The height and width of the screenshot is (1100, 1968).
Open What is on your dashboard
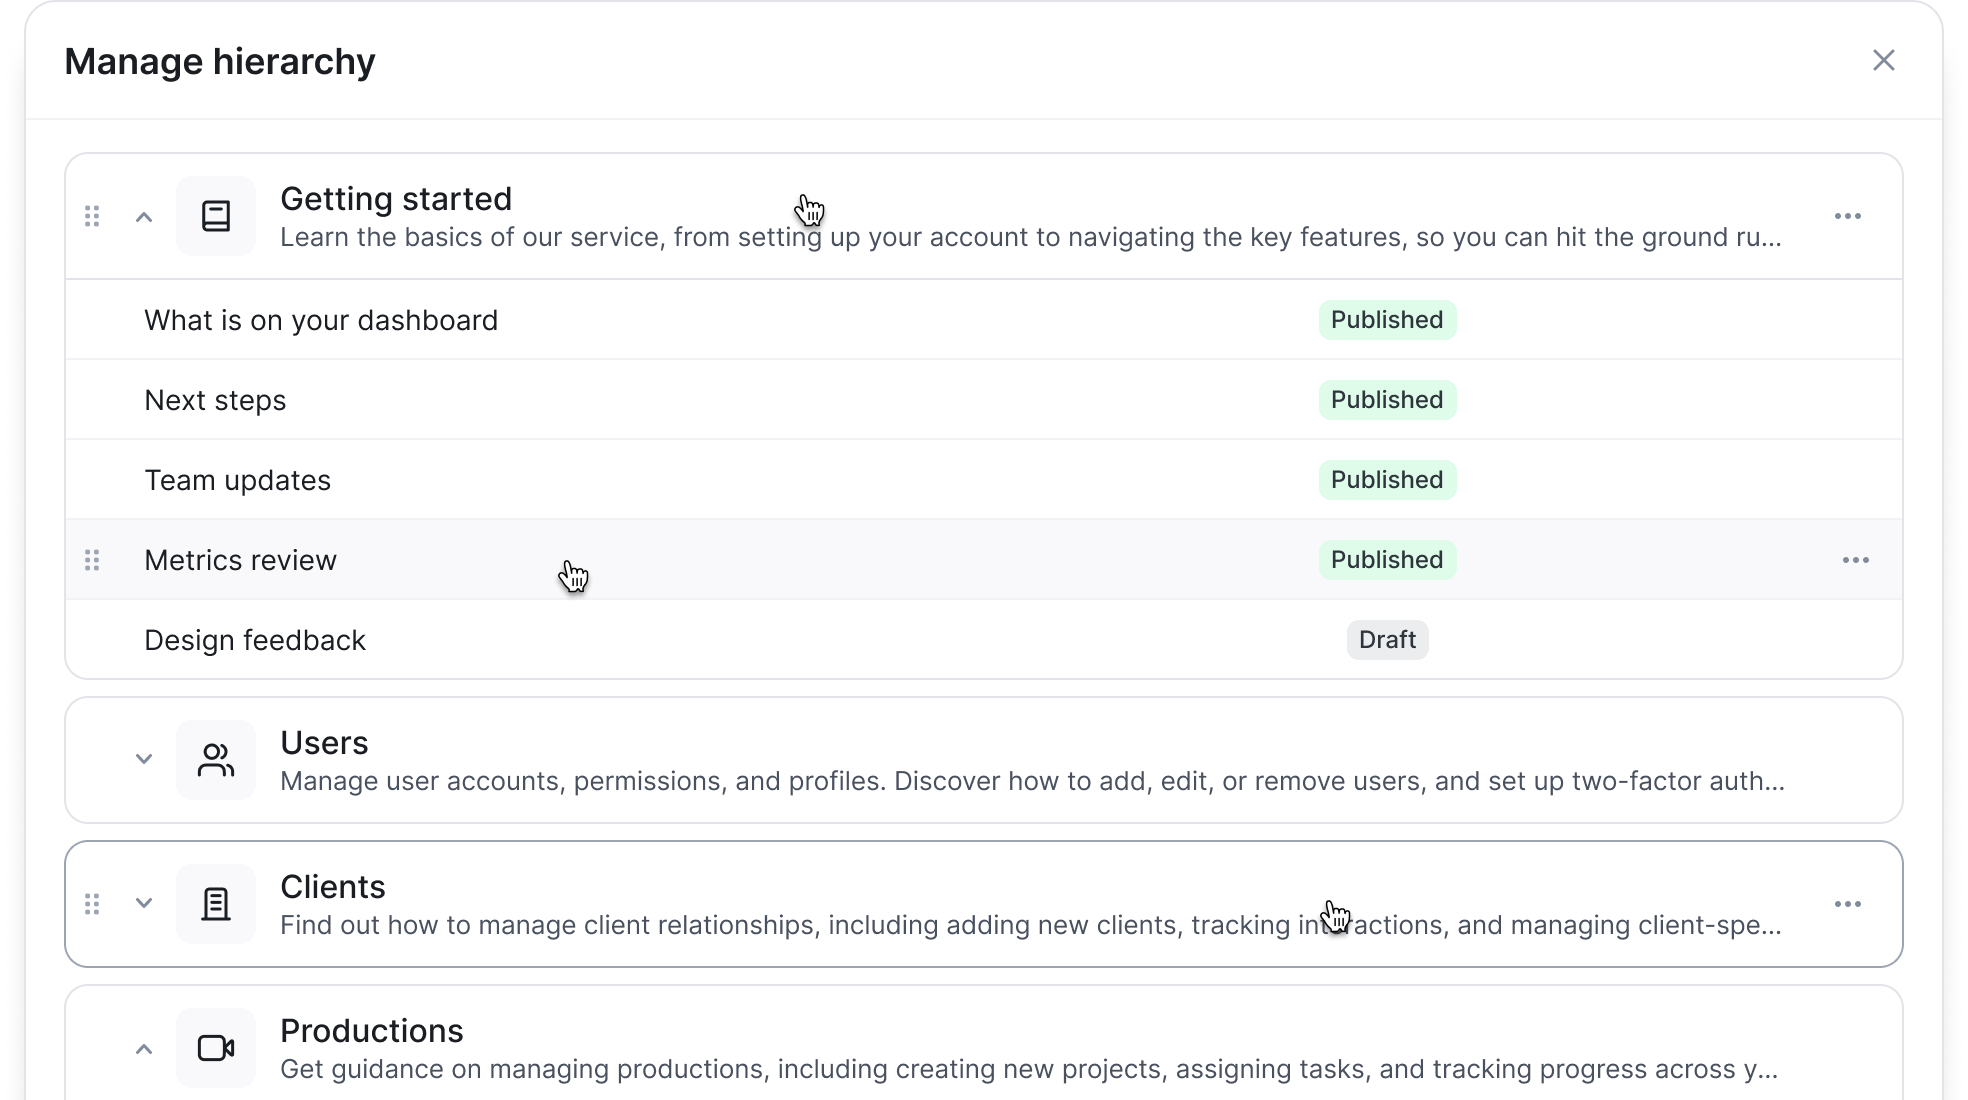[321, 320]
